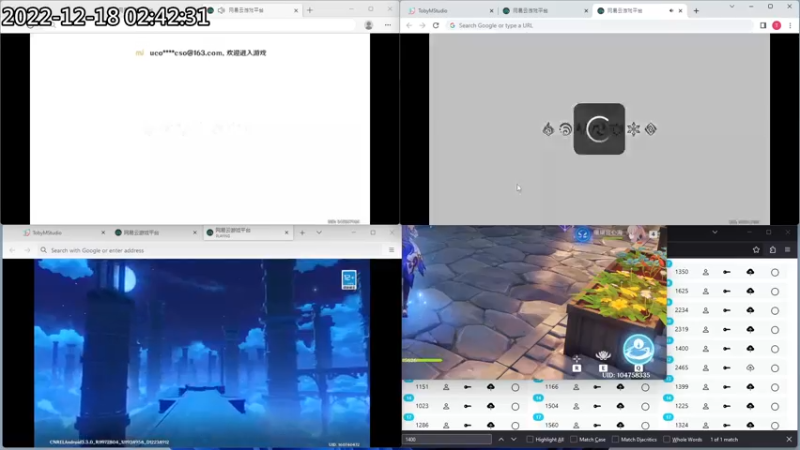This screenshot has height=450, width=800.
Task: Click the person icon in row 1166
Action: coord(576,387)
